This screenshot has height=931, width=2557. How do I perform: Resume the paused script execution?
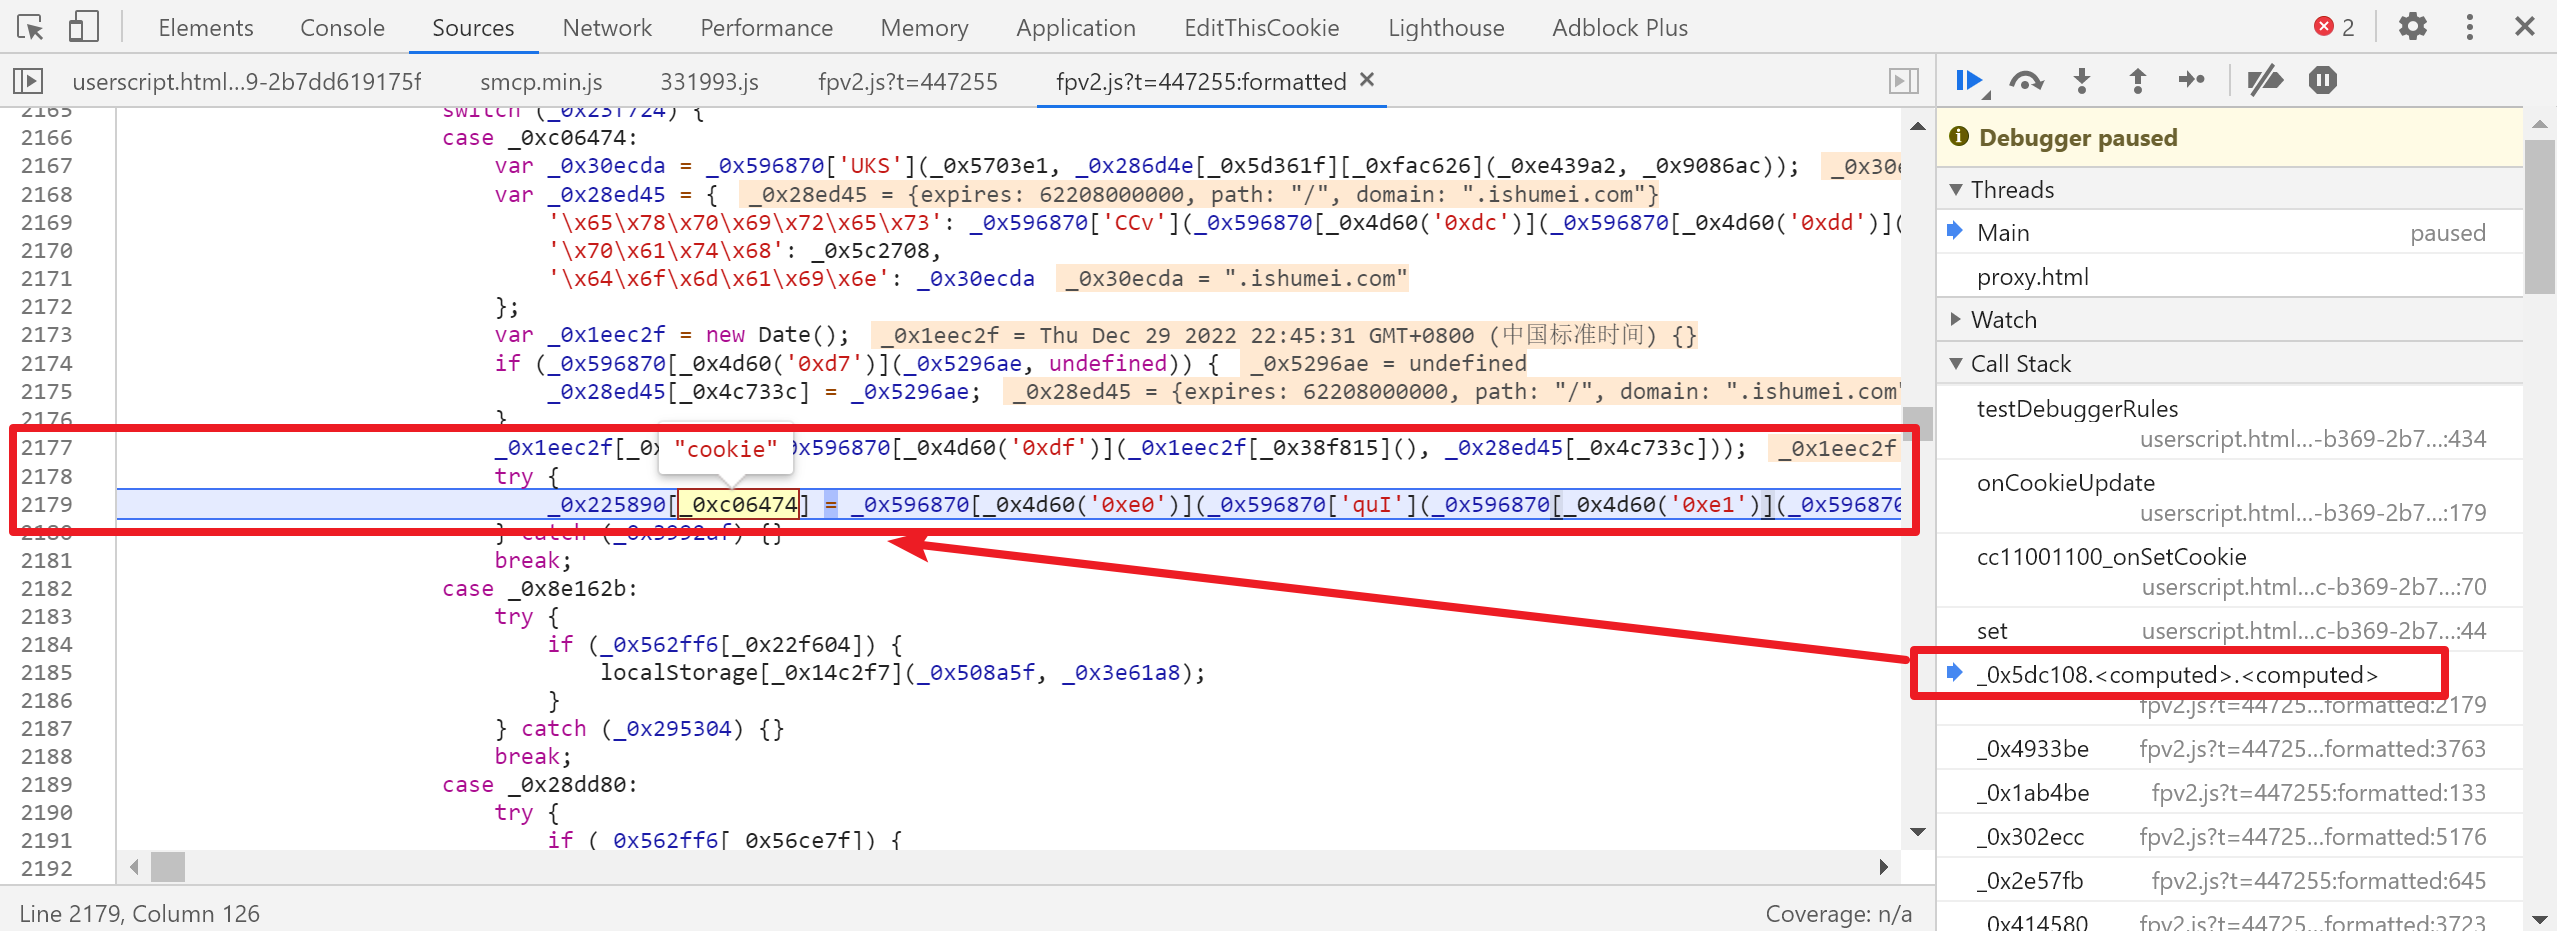tap(1968, 80)
